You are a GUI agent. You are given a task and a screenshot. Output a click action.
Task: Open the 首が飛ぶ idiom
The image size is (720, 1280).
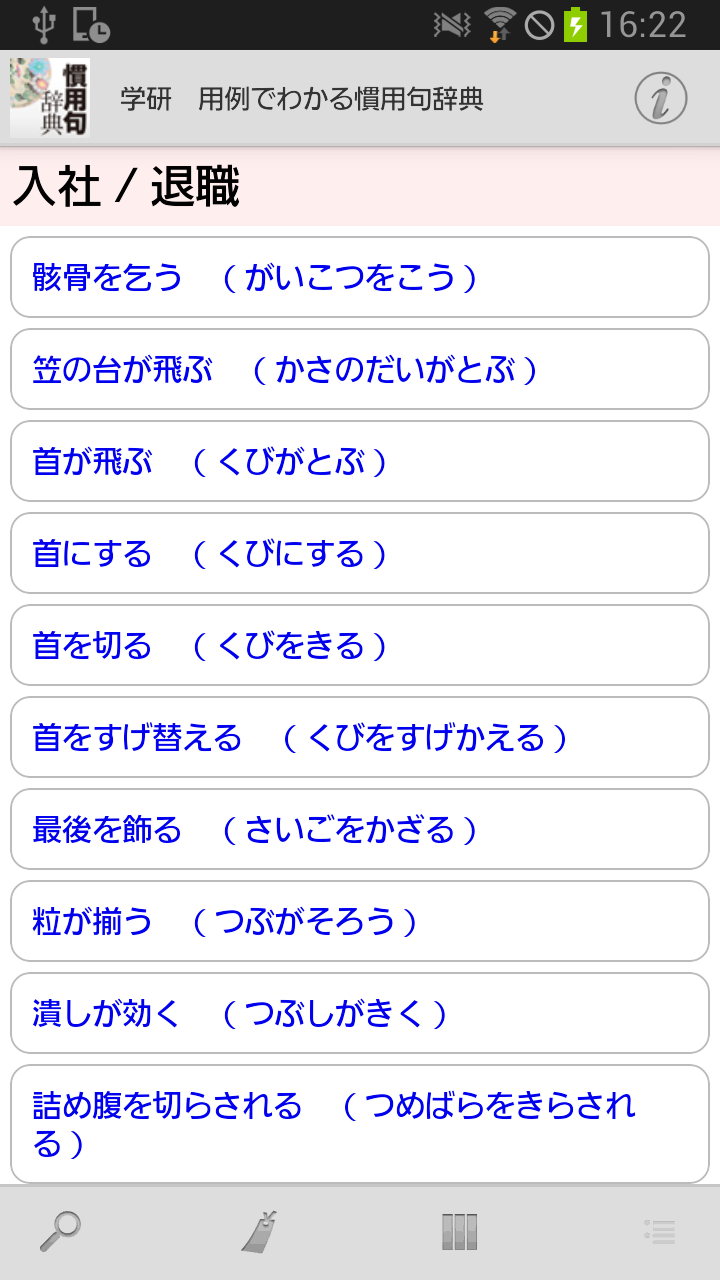point(360,461)
